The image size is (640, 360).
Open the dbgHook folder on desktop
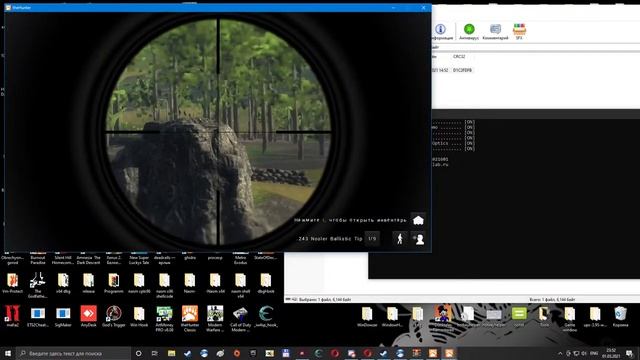[x=266, y=283]
